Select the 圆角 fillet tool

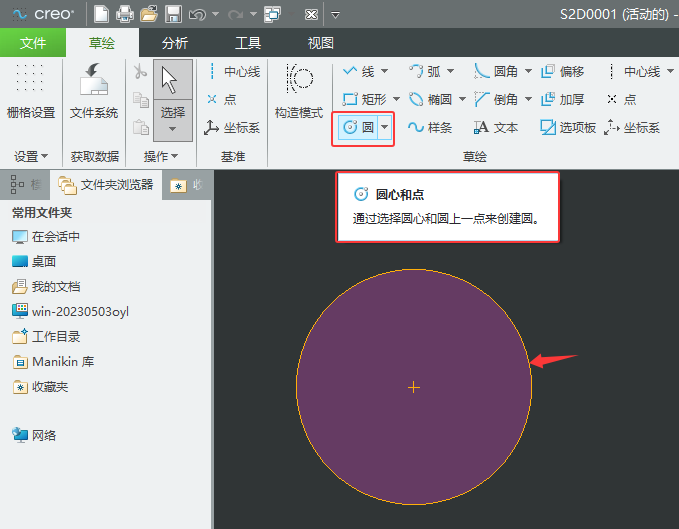click(496, 71)
